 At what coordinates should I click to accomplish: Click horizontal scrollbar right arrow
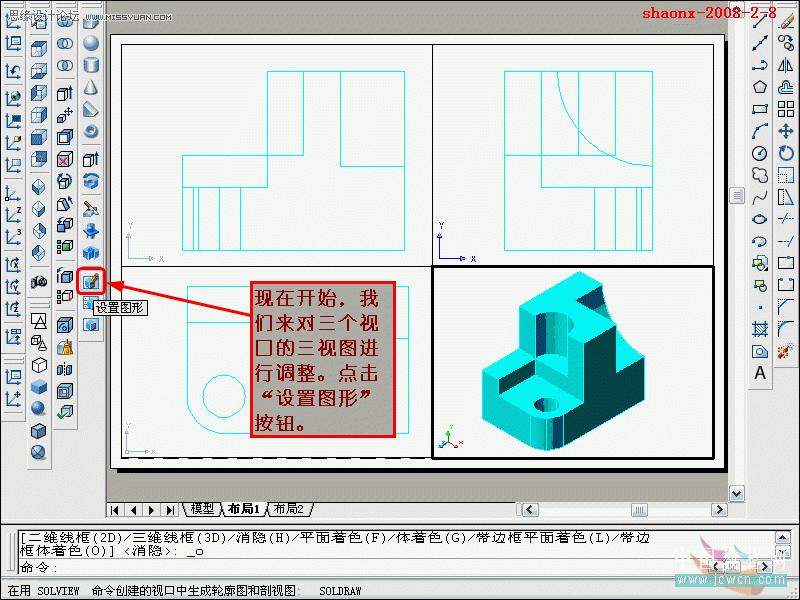[x=719, y=510]
